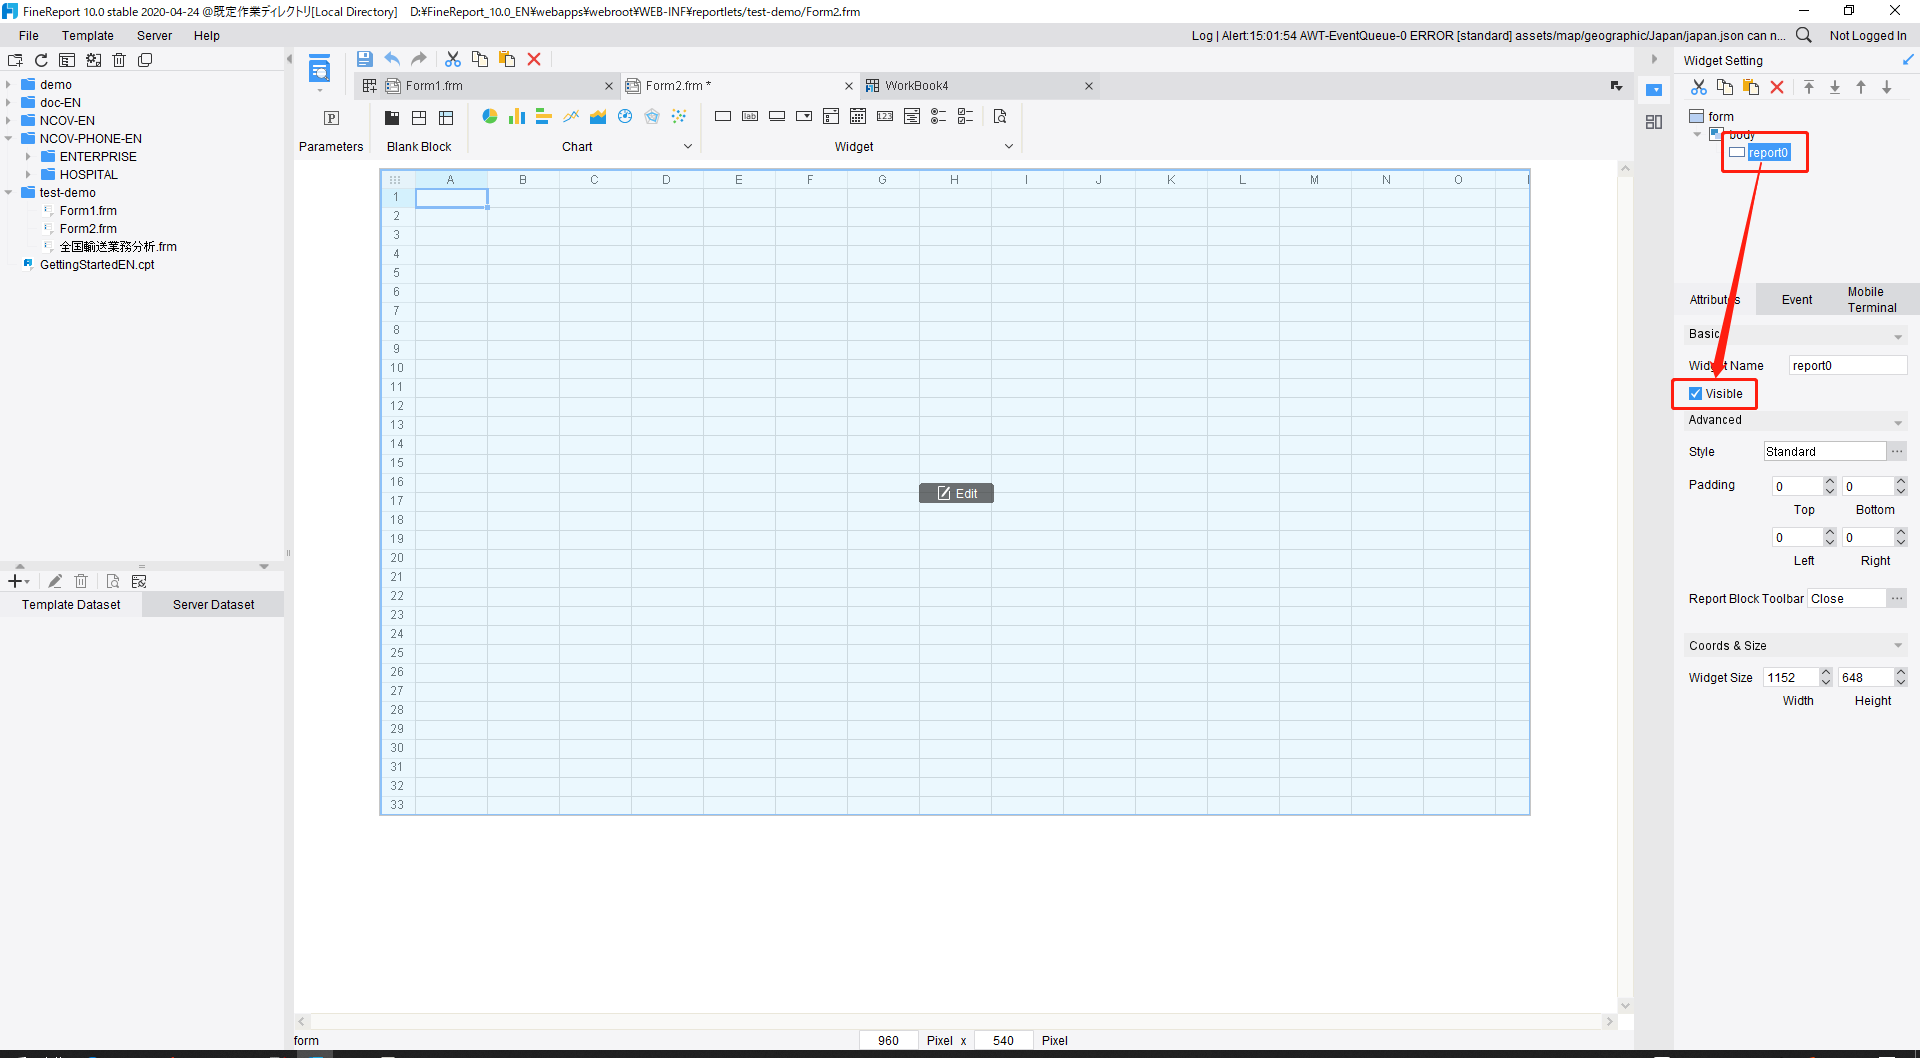Switch to Server Dataset tab
Screen dimensions: 1920x1058
[x=213, y=605]
